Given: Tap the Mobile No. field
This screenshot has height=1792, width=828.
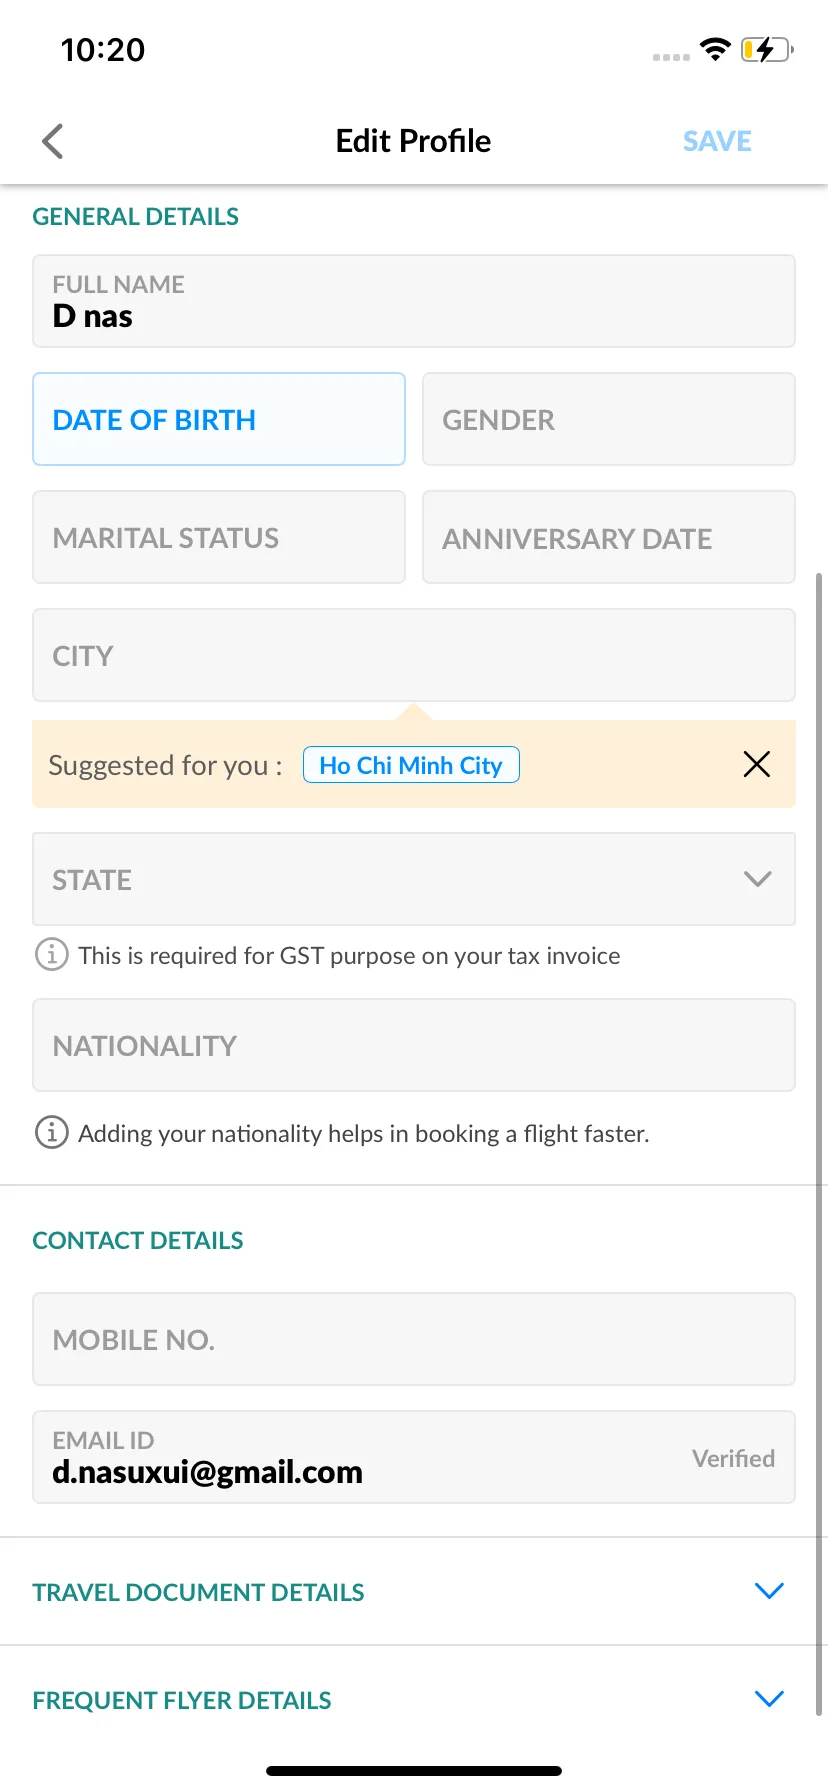Looking at the screenshot, I should point(414,1339).
